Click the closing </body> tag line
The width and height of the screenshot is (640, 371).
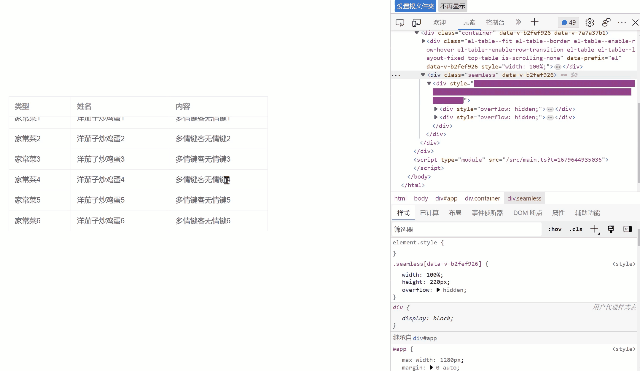coord(418,177)
